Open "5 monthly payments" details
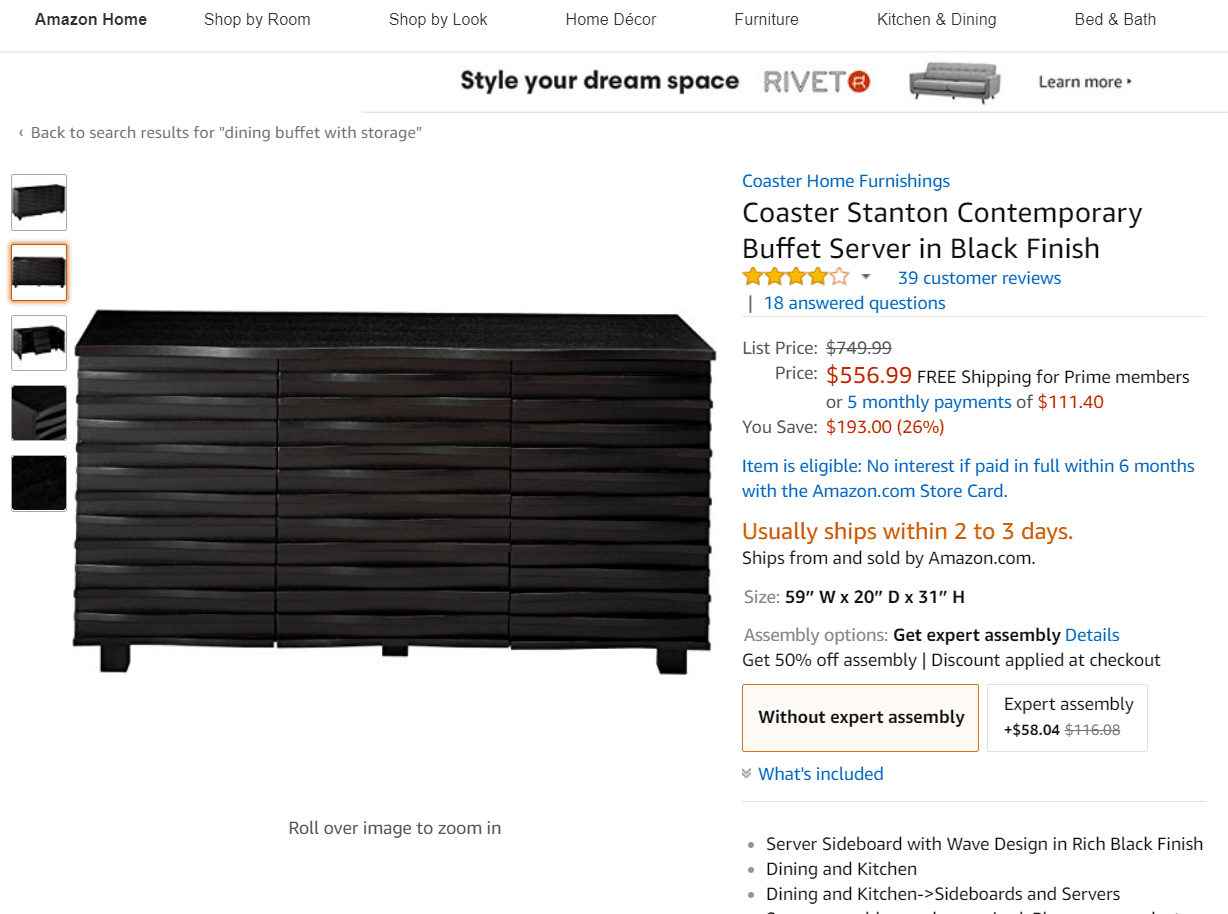1228x914 pixels. click(x=928, y=401)
